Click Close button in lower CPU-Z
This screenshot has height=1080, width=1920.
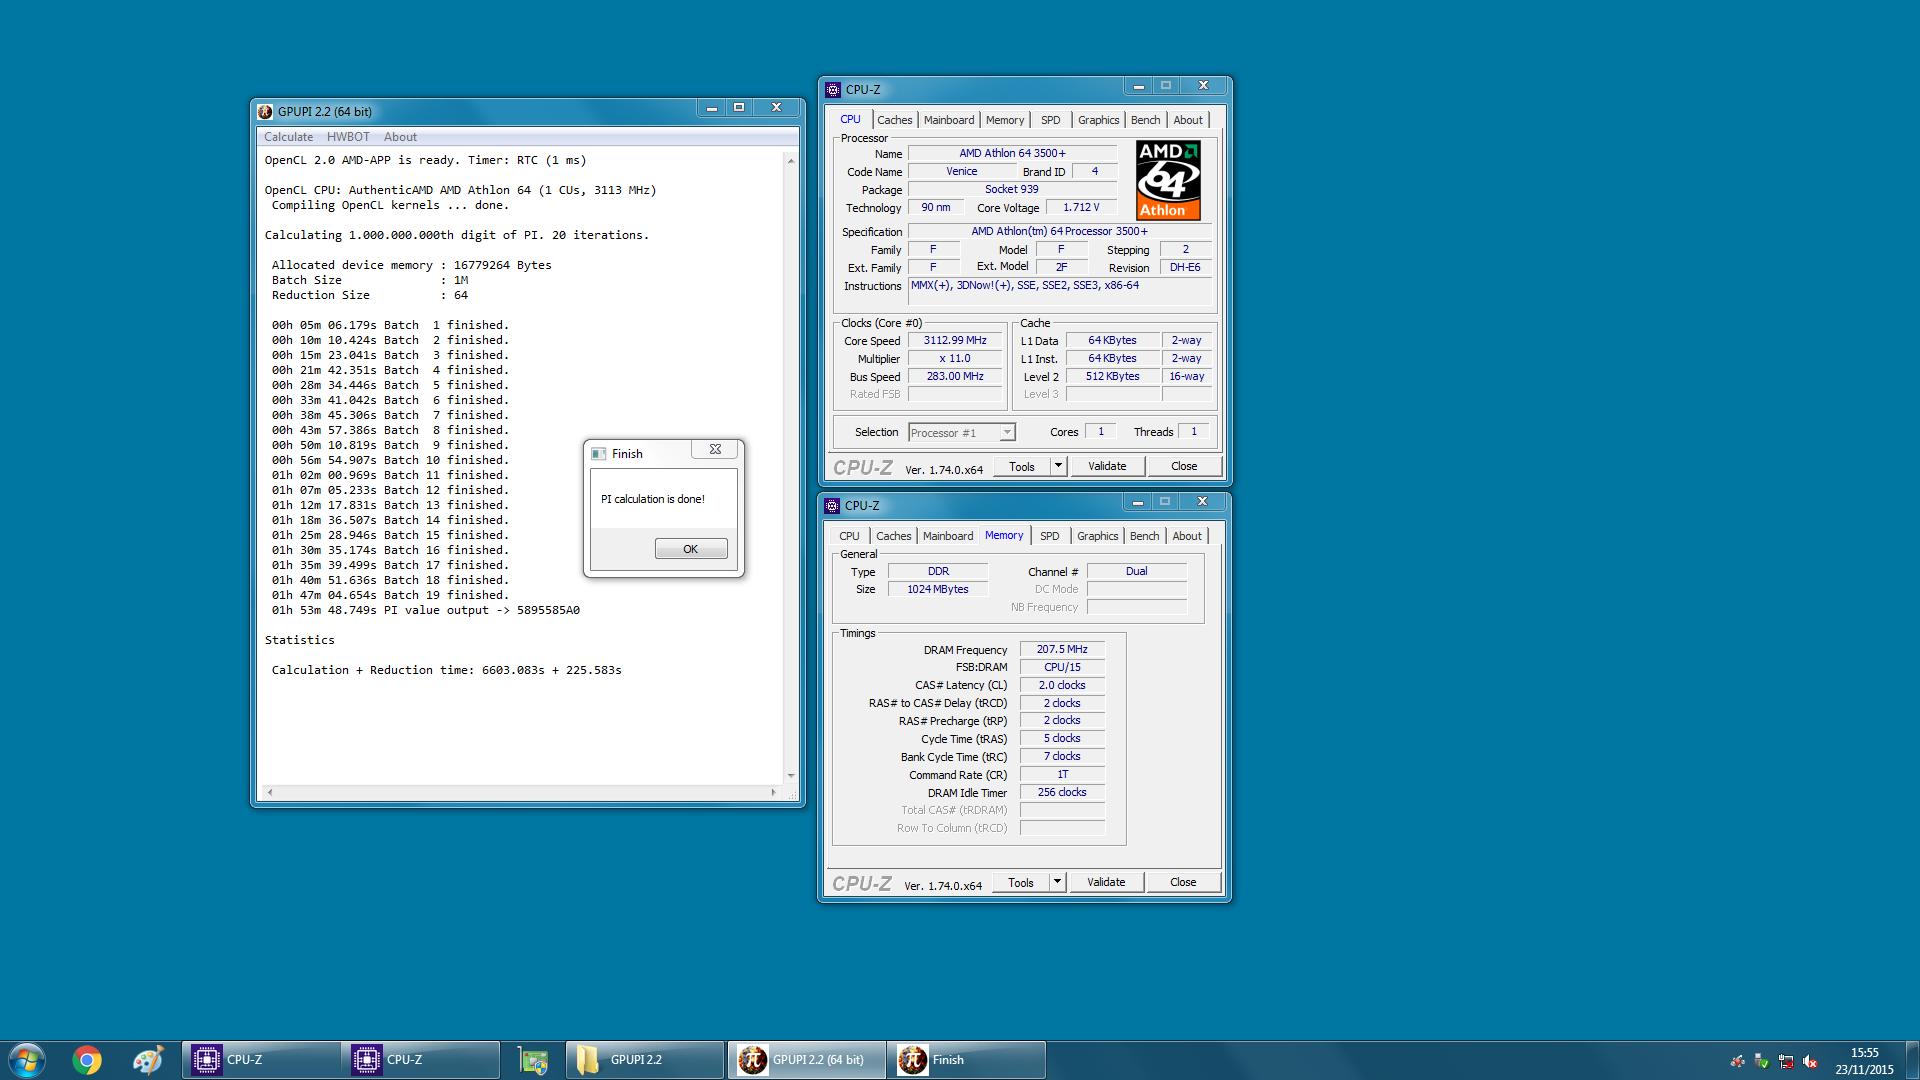click(x=1183, y=883)
